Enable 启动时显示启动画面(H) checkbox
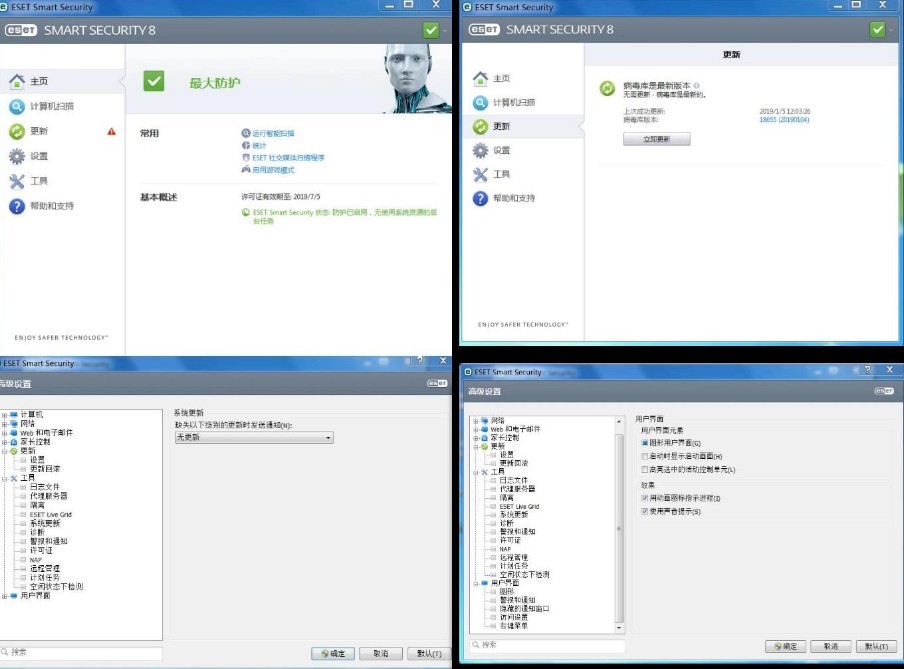The image size is (904, 669). click(645, 456)
